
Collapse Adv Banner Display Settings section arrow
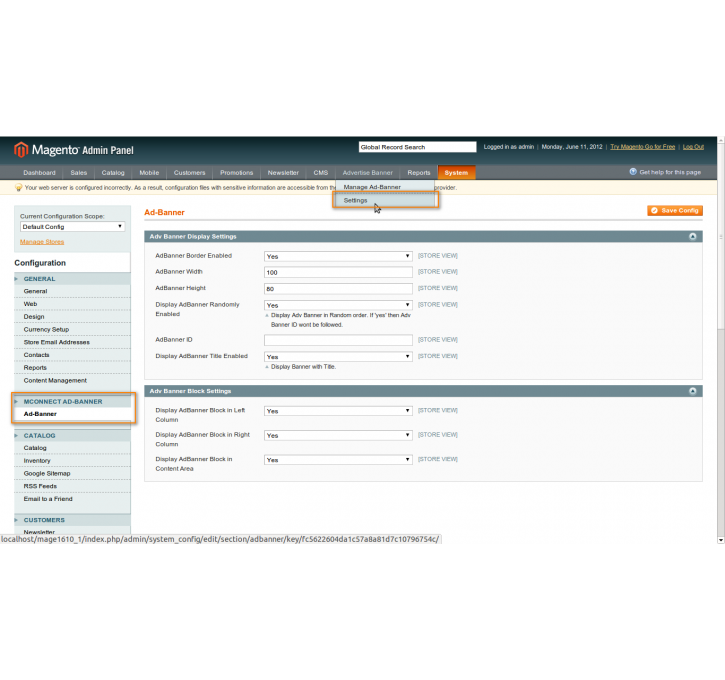pyautogui.click(x=692, y=236)
